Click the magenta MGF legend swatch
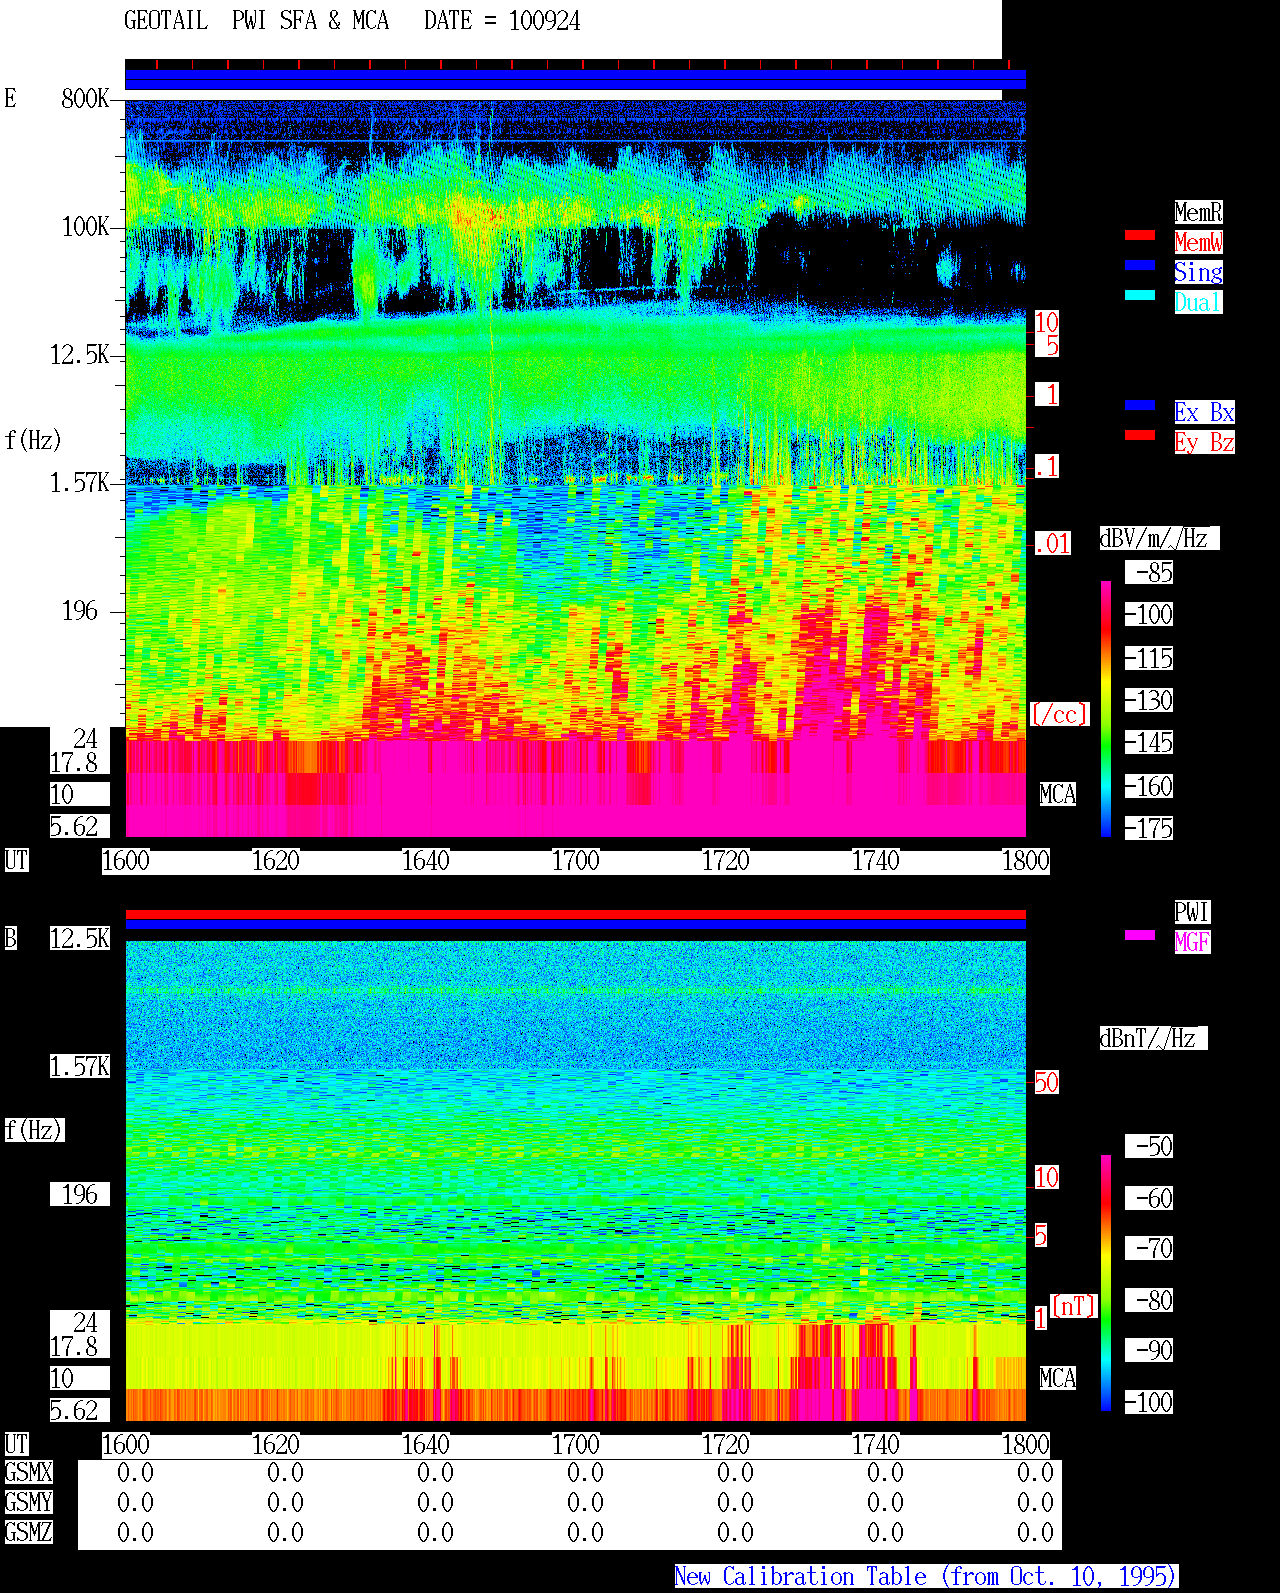The width and height of the screenshot is (1280, 1593). 1140,935
